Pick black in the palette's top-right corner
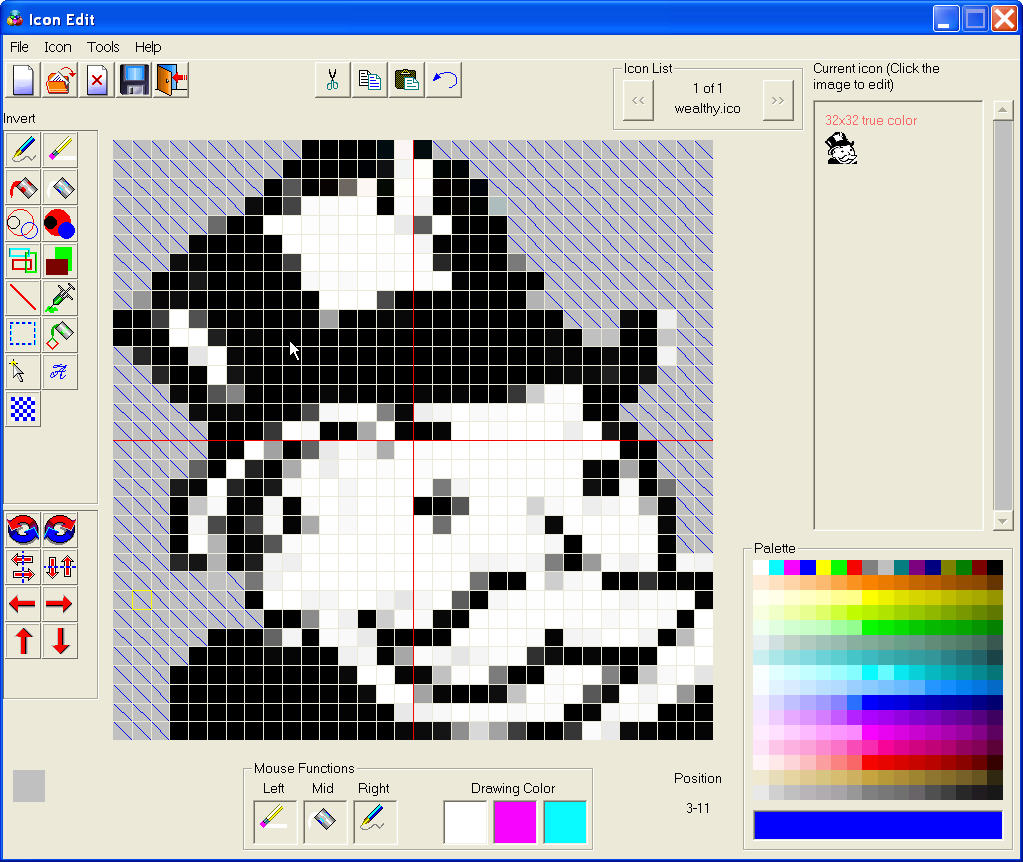 pos(995,567)
